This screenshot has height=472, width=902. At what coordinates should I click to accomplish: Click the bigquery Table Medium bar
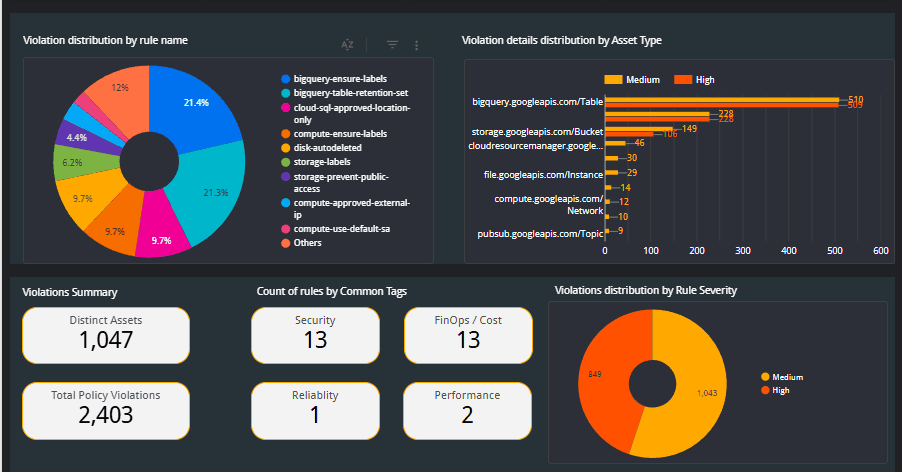721,99
